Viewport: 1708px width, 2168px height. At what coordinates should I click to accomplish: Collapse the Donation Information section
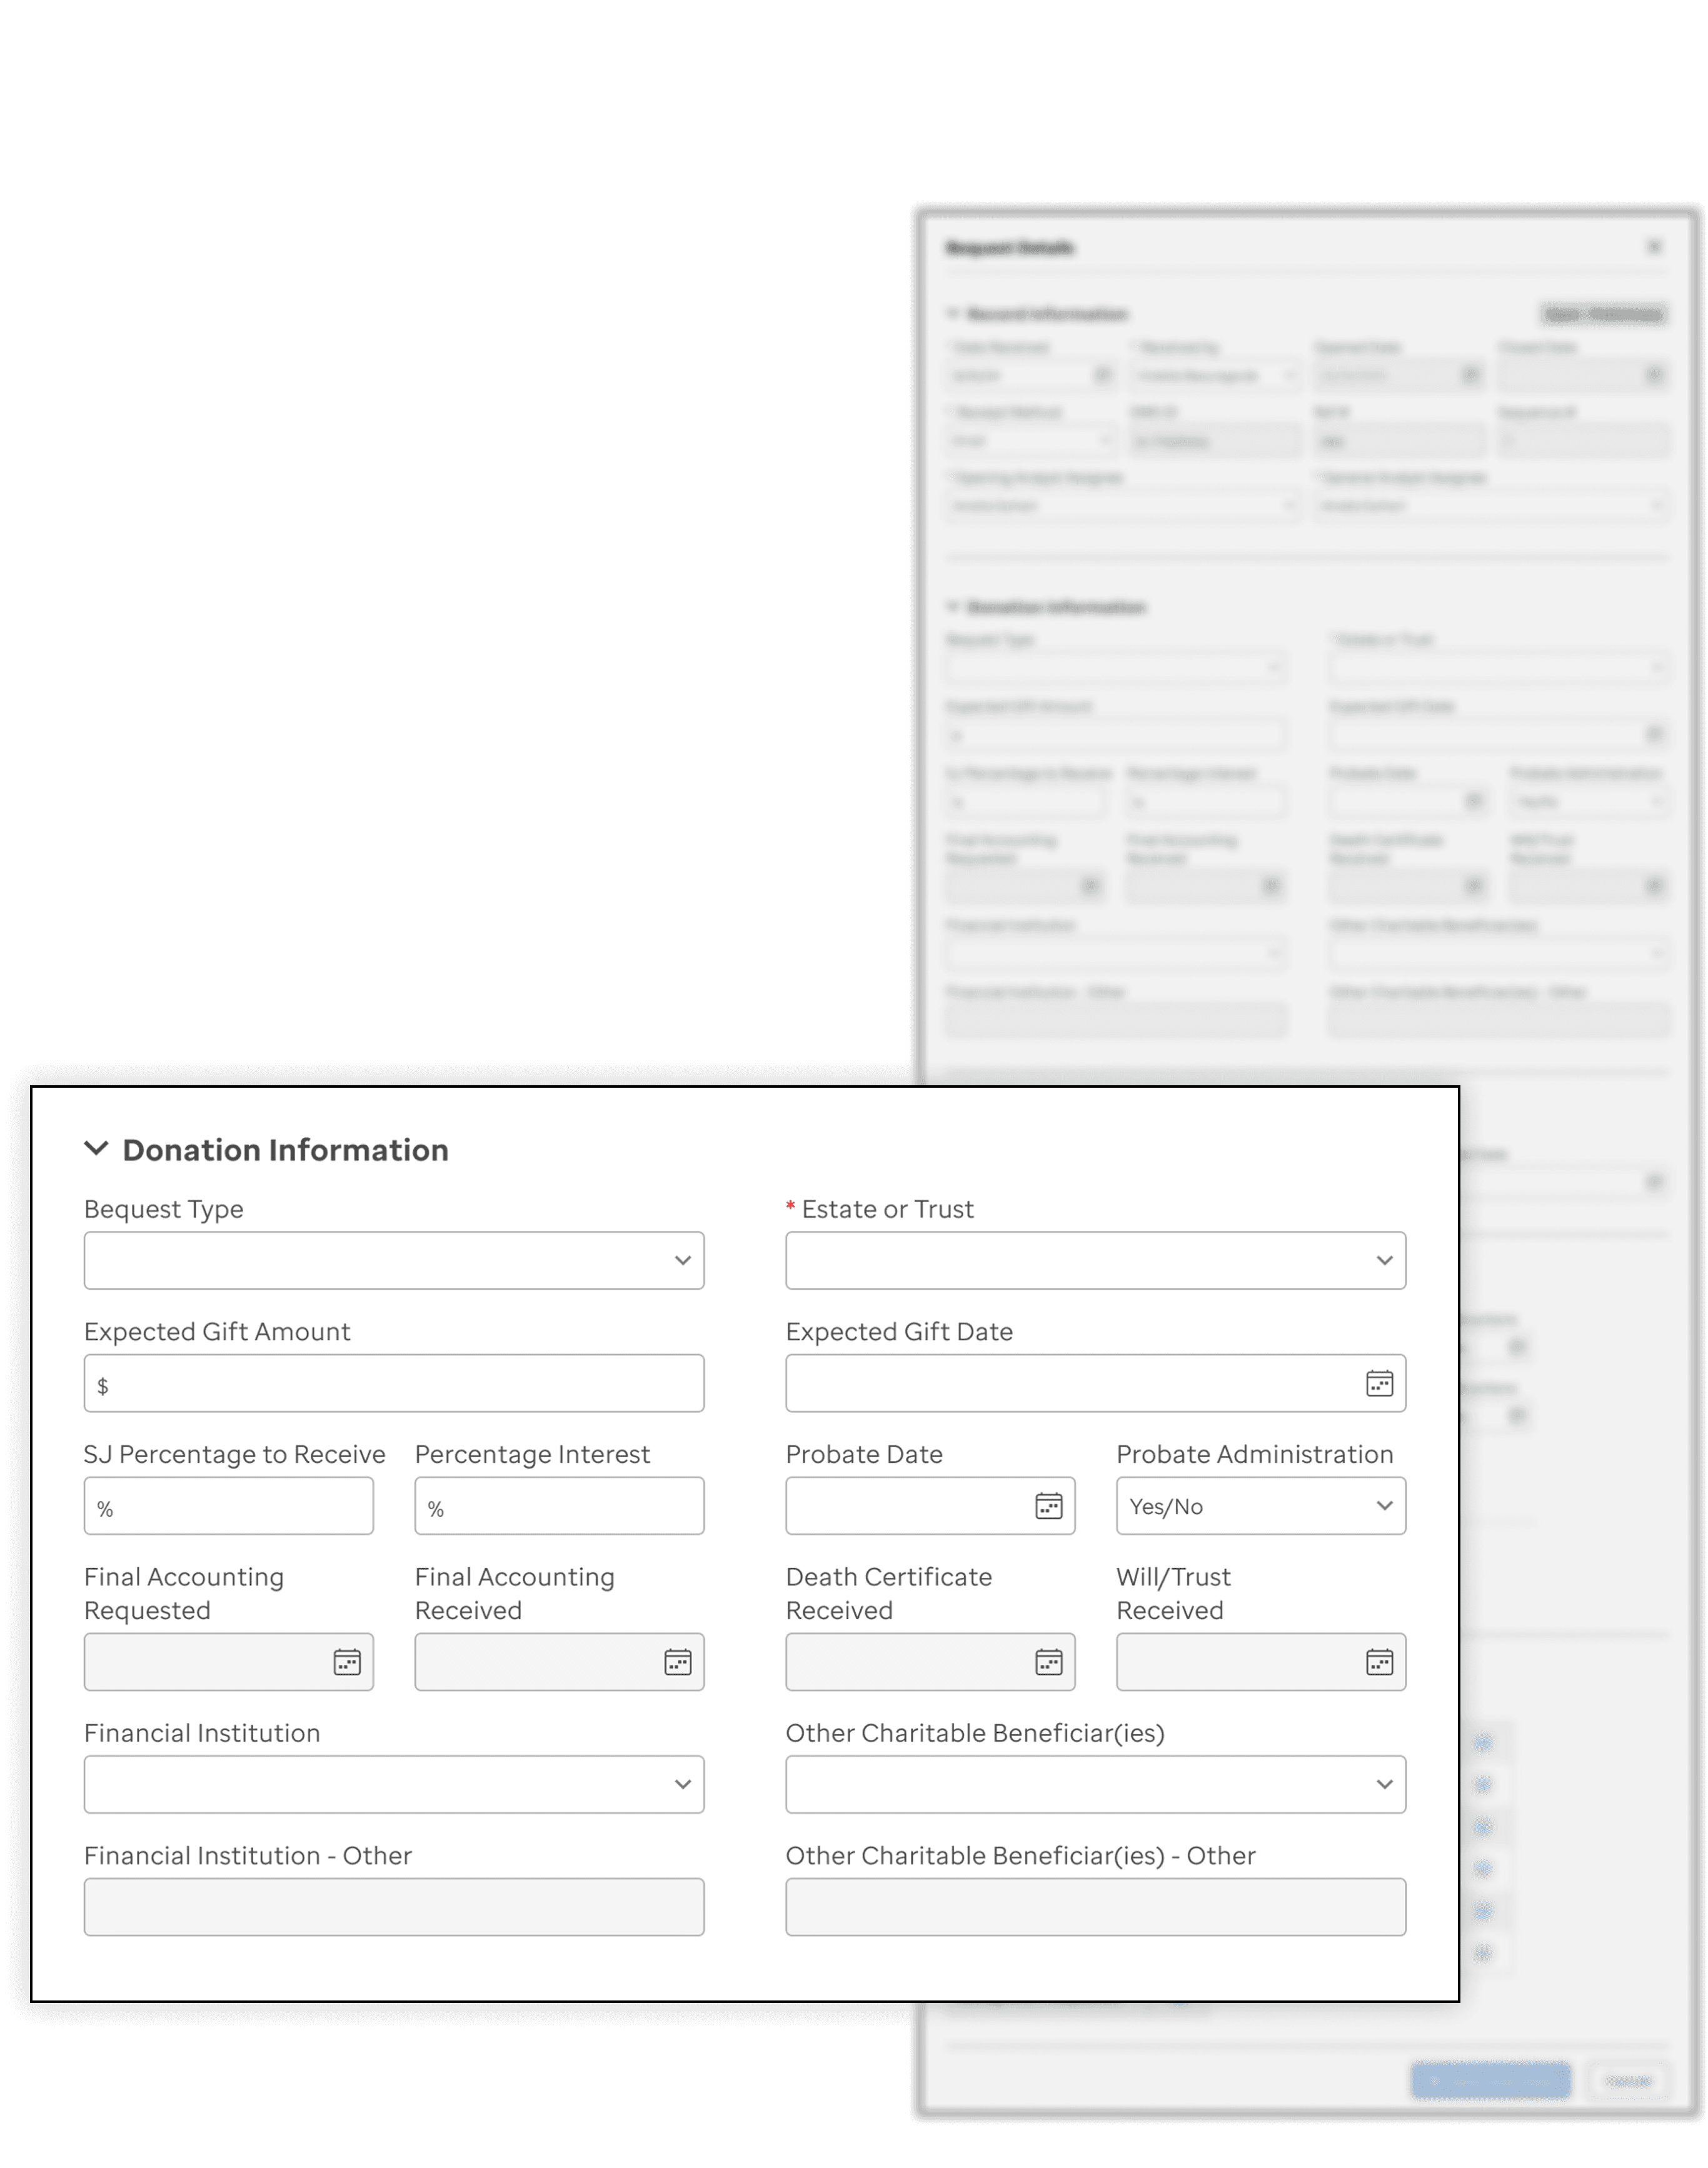[96, 1148]
